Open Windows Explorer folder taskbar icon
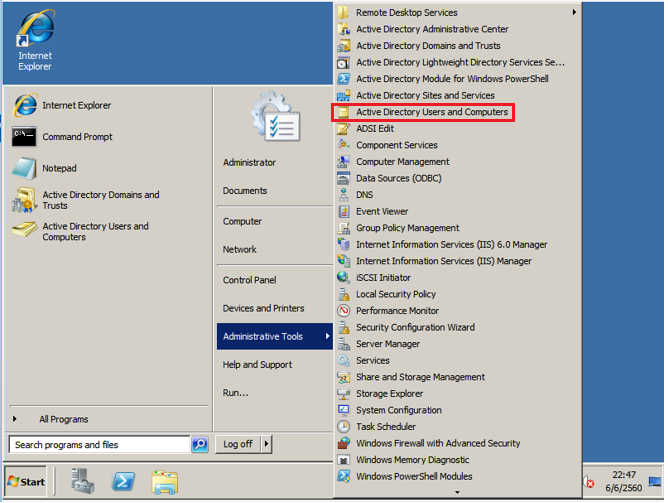This screenshot has width=668, height=503. pos(164,482)
